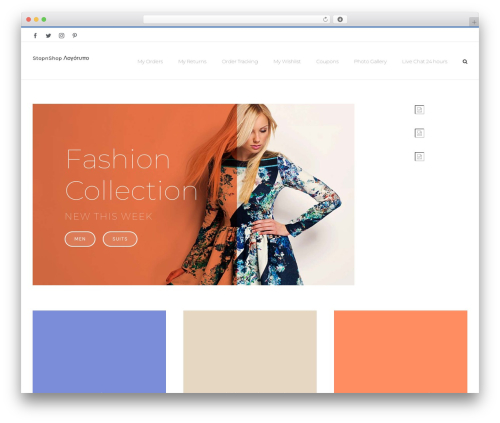Click the first sidebar document icon

coord(419,110)
